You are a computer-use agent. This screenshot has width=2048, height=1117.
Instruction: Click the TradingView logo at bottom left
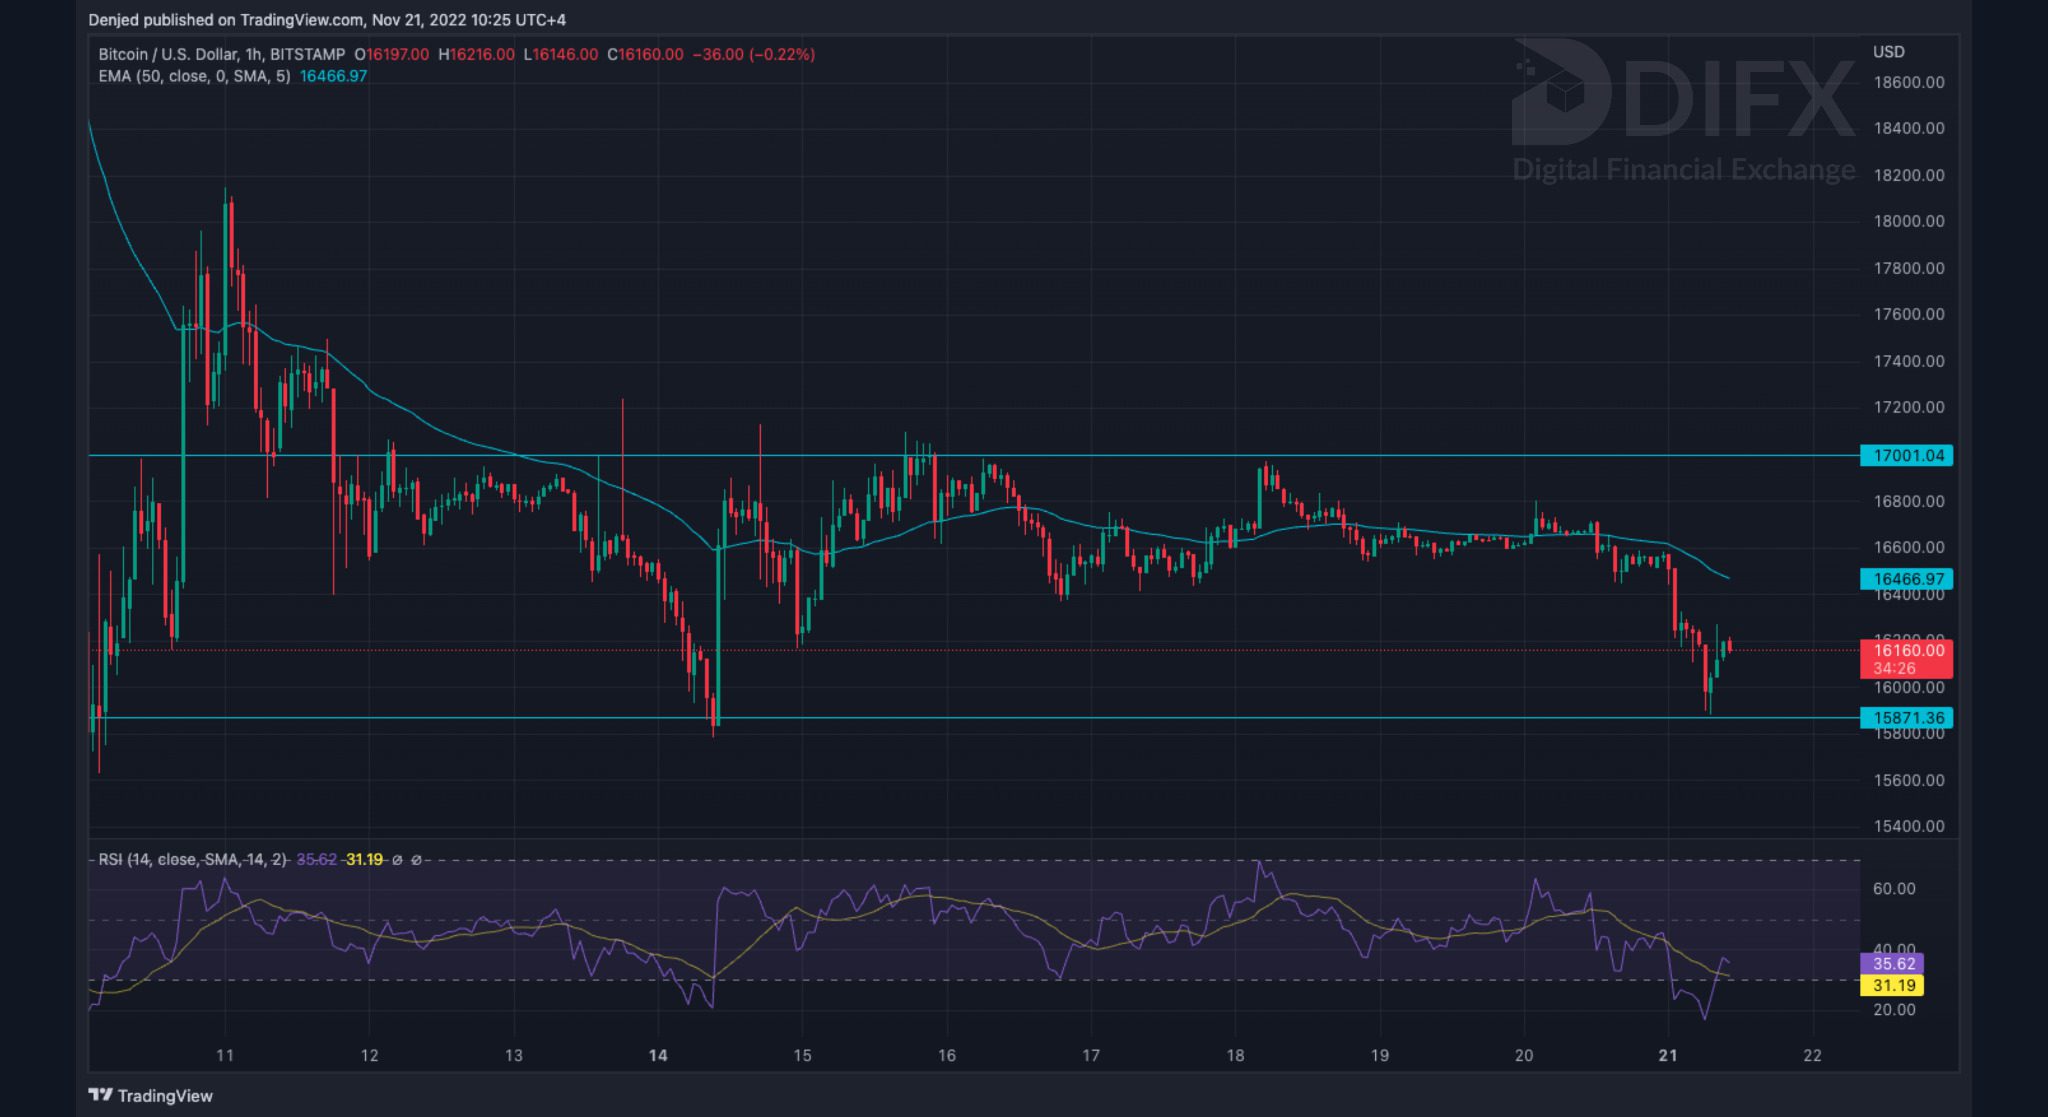click(151, 1096)
